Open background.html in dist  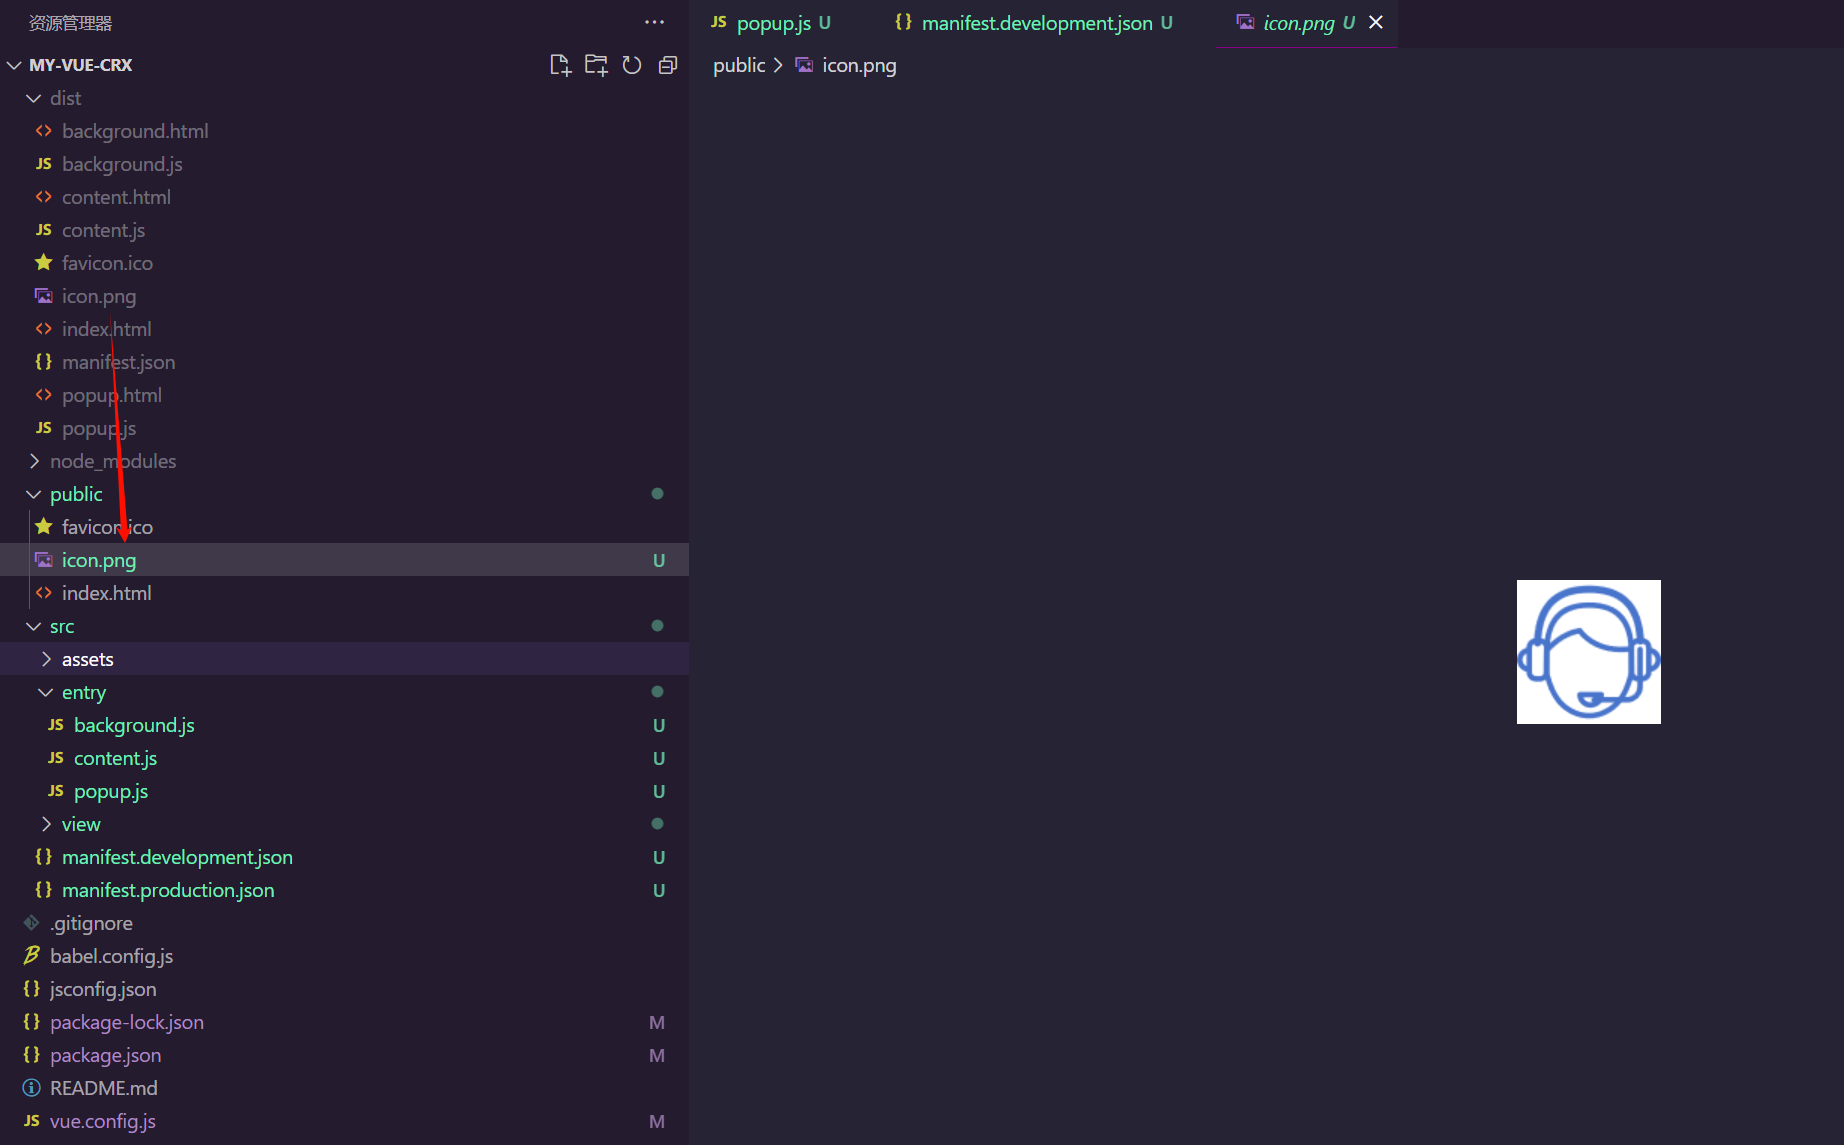pos(135,131)
